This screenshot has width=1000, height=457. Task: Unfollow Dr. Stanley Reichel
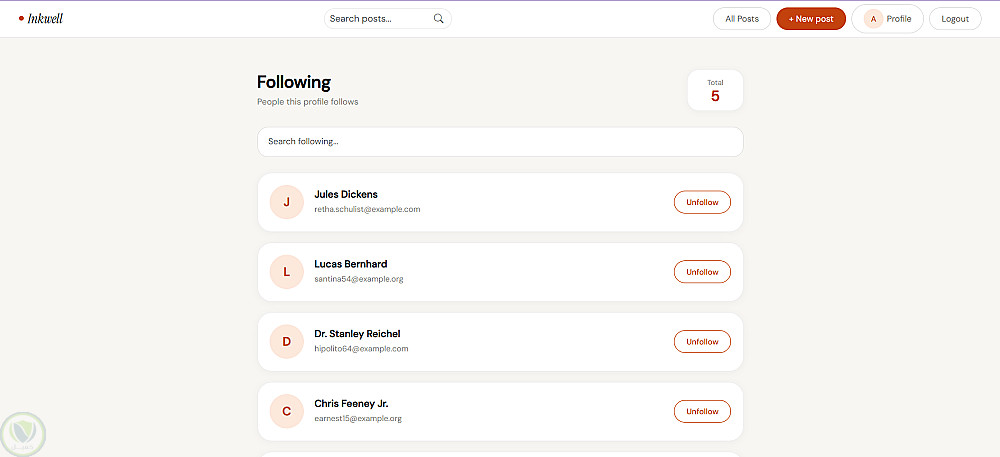[702, 342]
